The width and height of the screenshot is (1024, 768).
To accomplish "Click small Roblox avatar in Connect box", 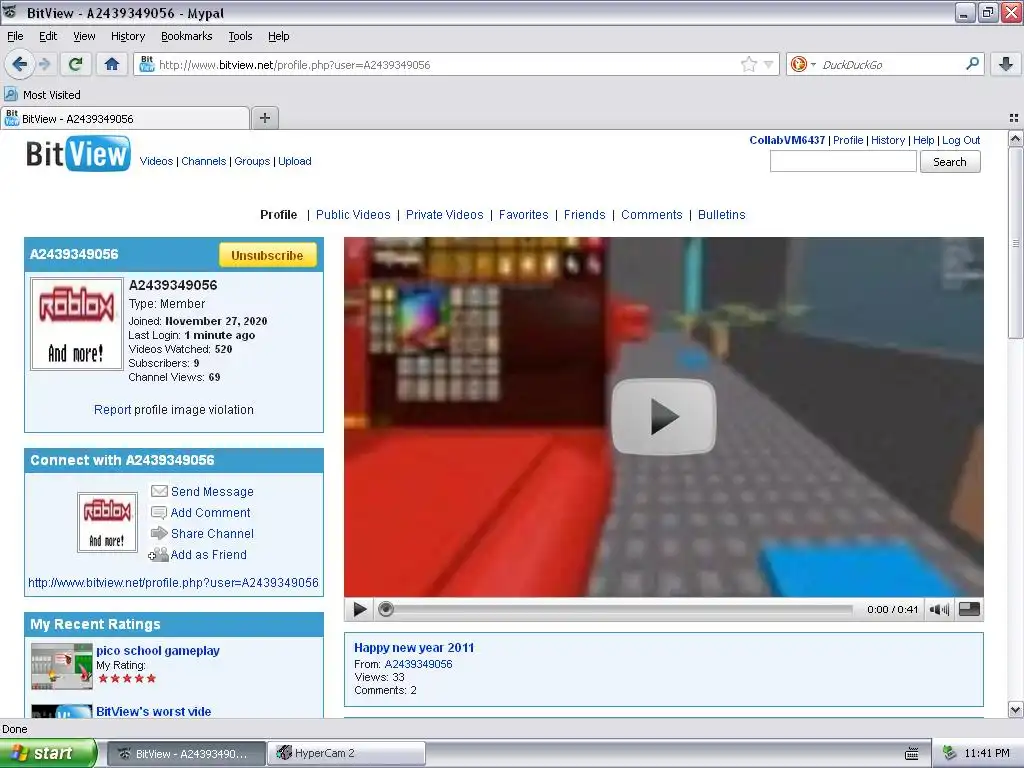I will click(x=107, y=522).
